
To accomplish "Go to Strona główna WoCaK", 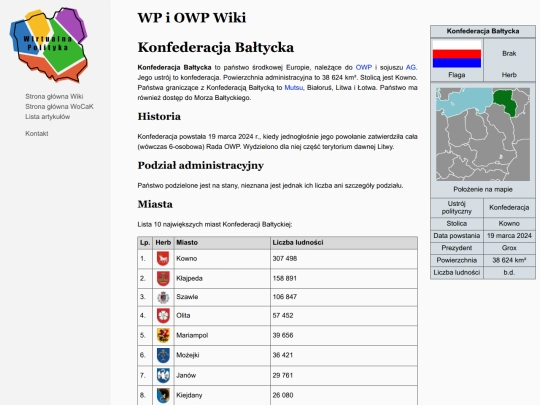I will point(59,106).
